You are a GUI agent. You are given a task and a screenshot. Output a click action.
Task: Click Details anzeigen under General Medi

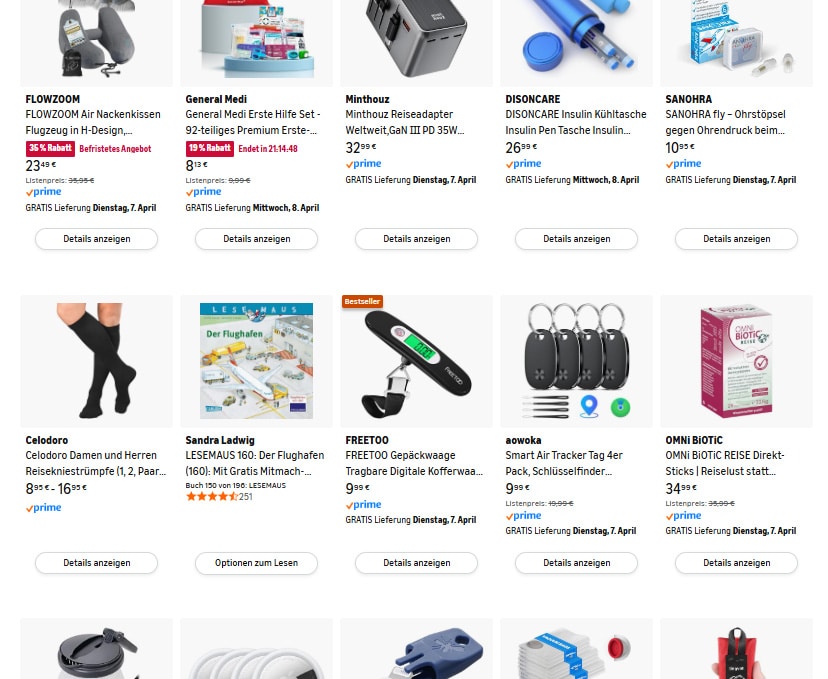[x=256, y=239]
